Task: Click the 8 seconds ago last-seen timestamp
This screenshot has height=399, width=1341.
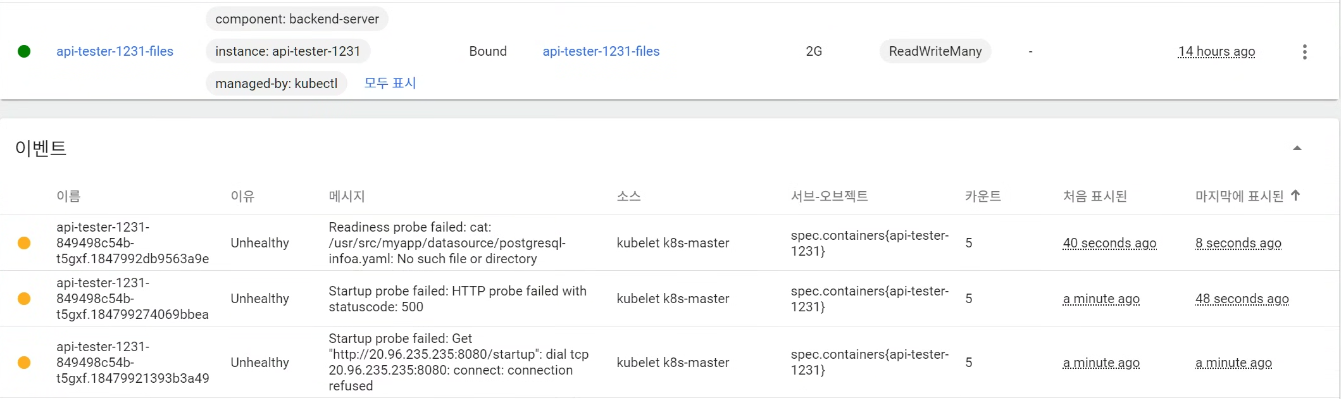Action: 1238,243
